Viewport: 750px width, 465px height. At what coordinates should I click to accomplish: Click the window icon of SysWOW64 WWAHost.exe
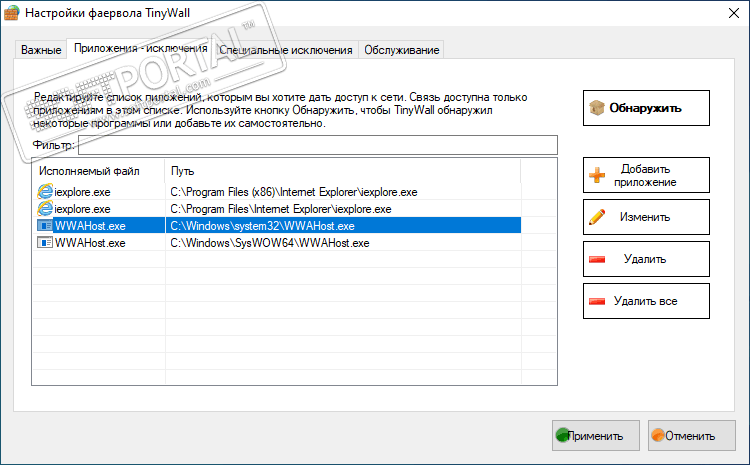coord(45,243)
